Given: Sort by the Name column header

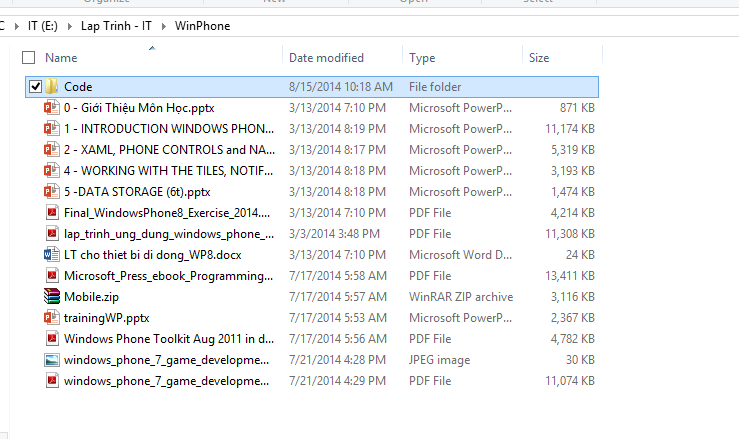Looking at the screenshot, I should [61, 58].
